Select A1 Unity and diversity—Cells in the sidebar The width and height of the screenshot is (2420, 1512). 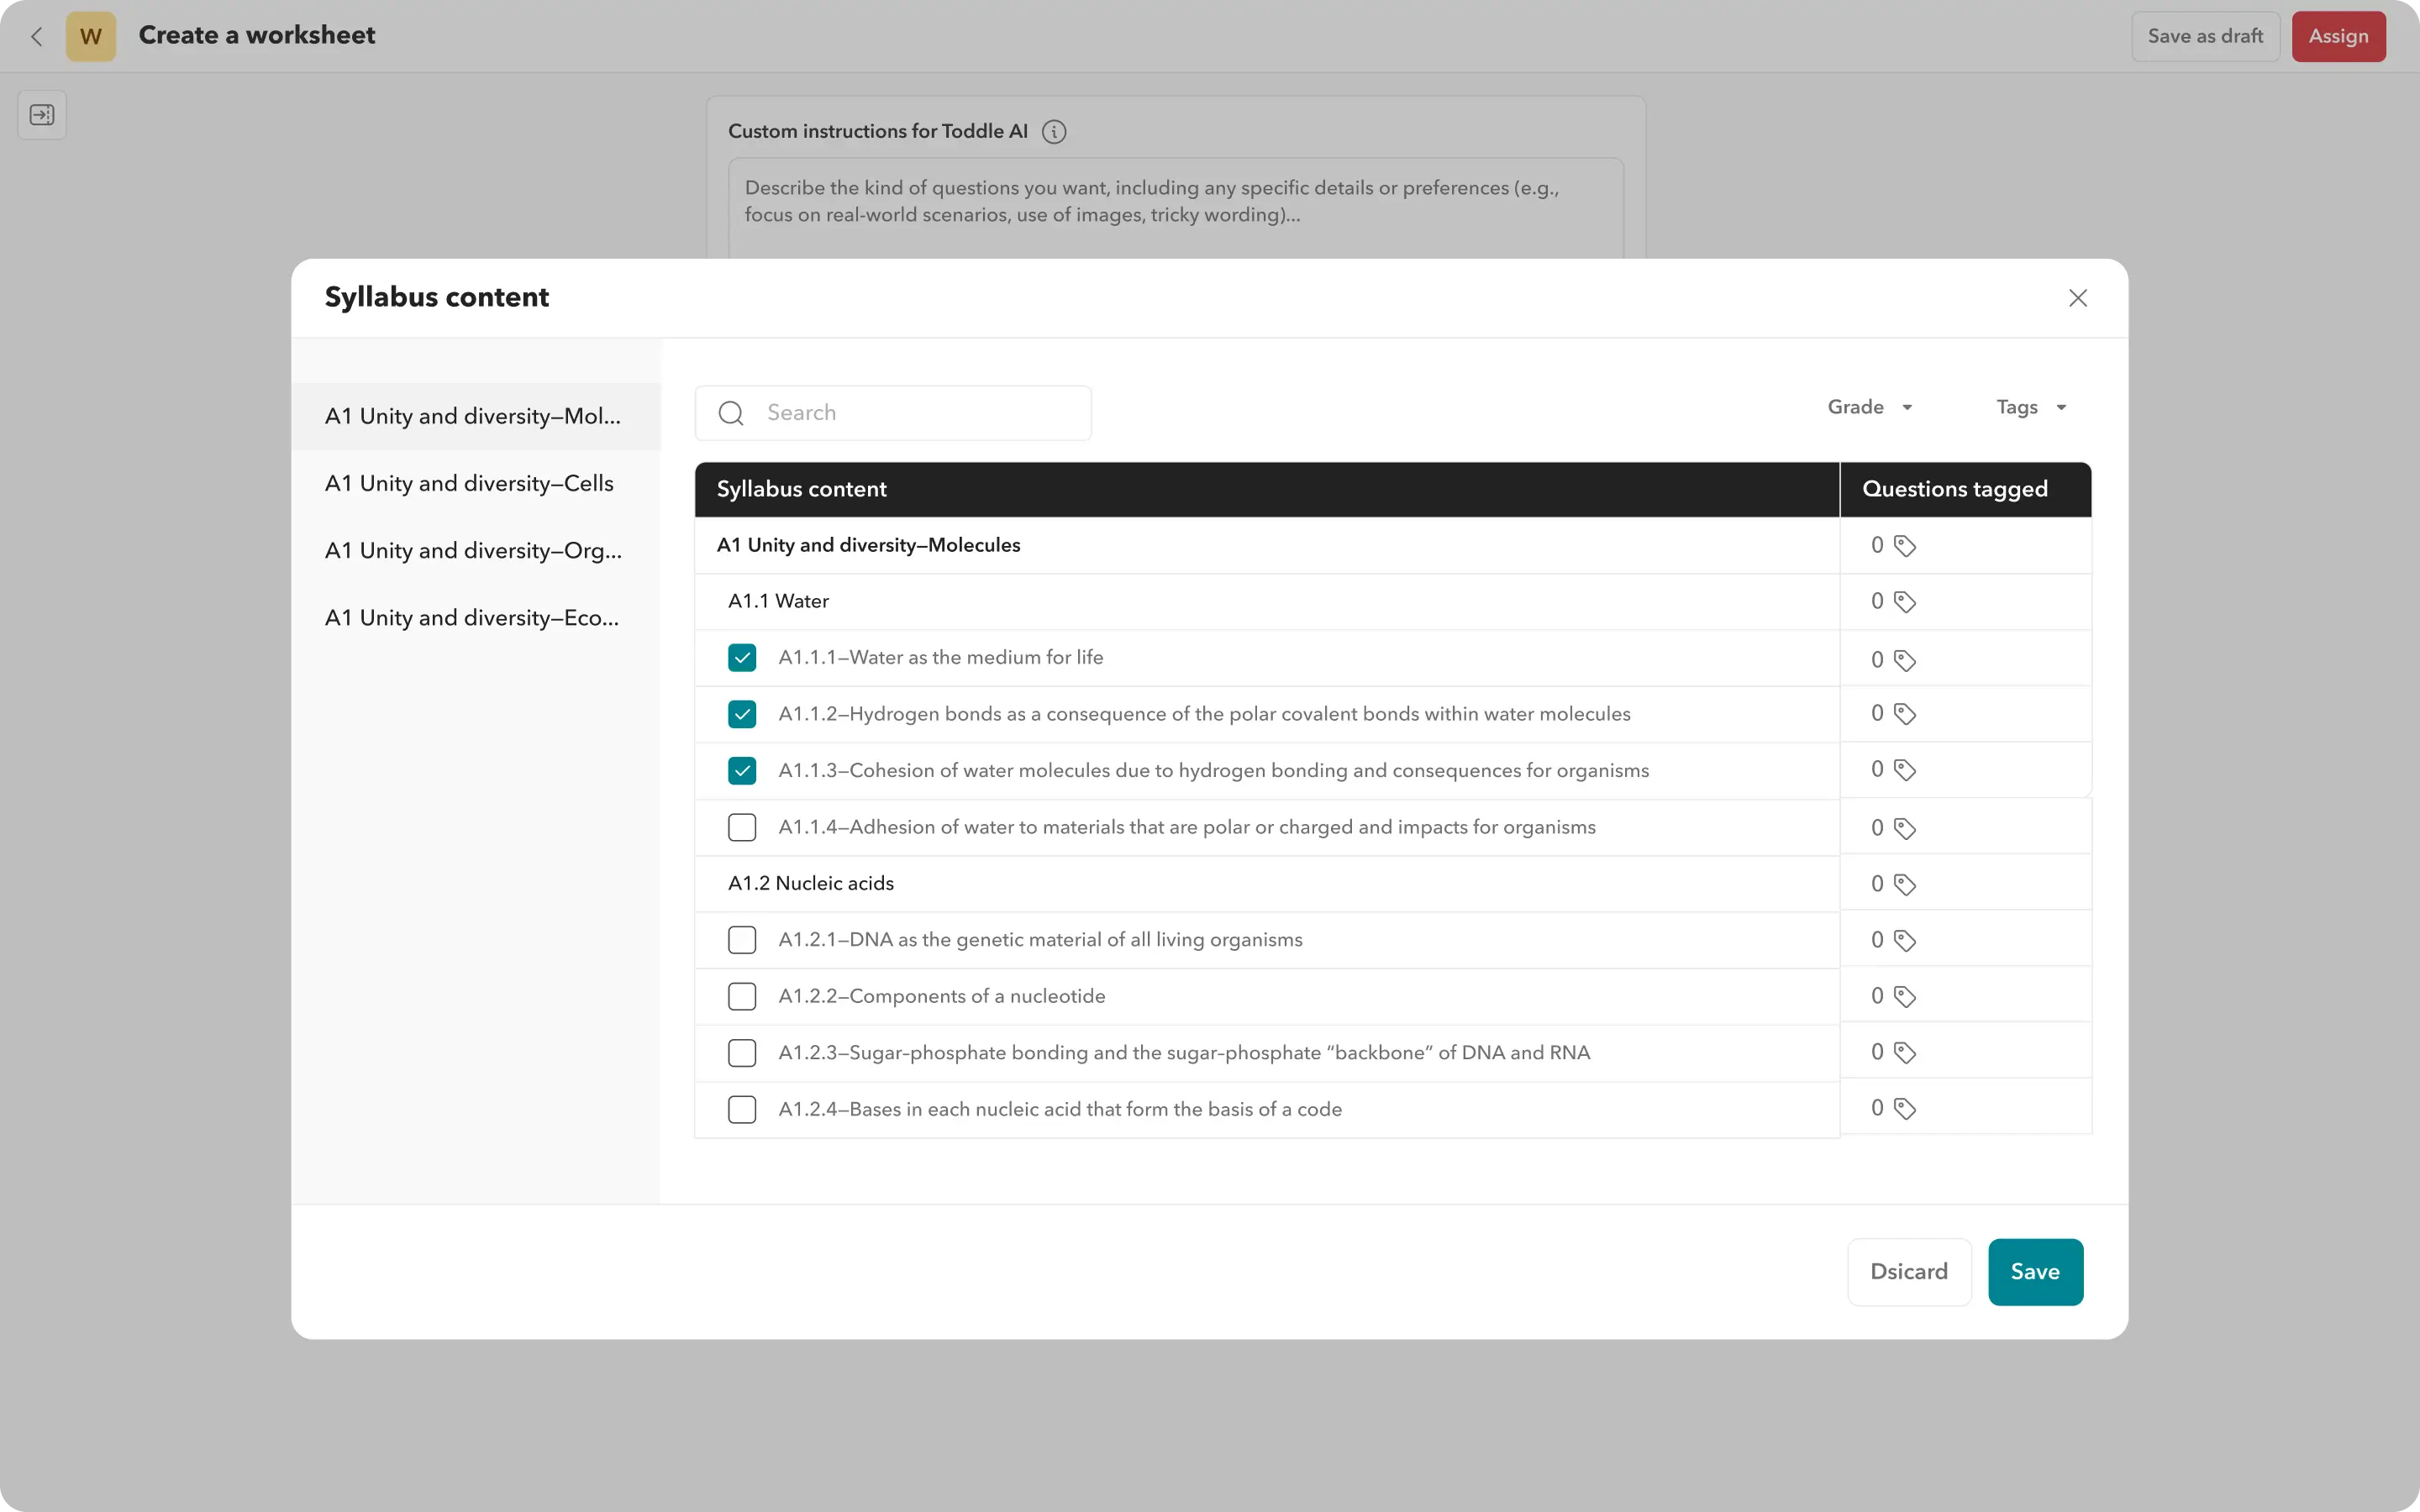click(469, 483)
